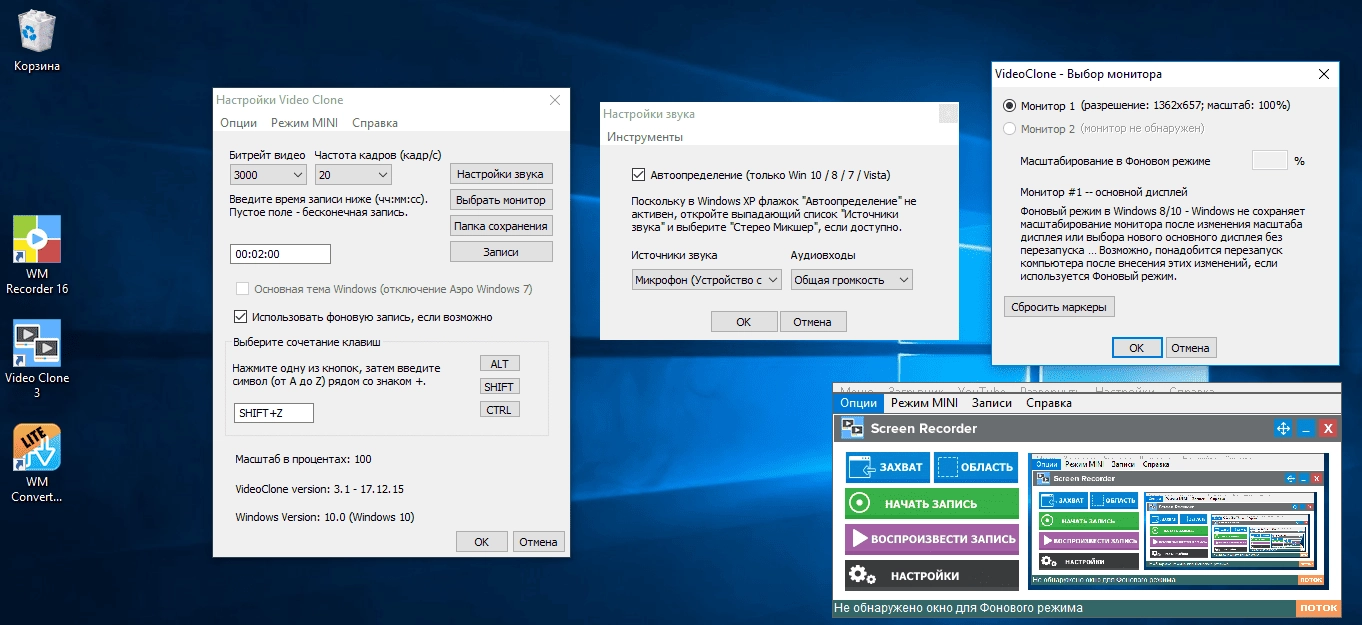Toggle the Автоопределение checkbox in sound settings
This screenshot has width=1362, height=625.
639,173
